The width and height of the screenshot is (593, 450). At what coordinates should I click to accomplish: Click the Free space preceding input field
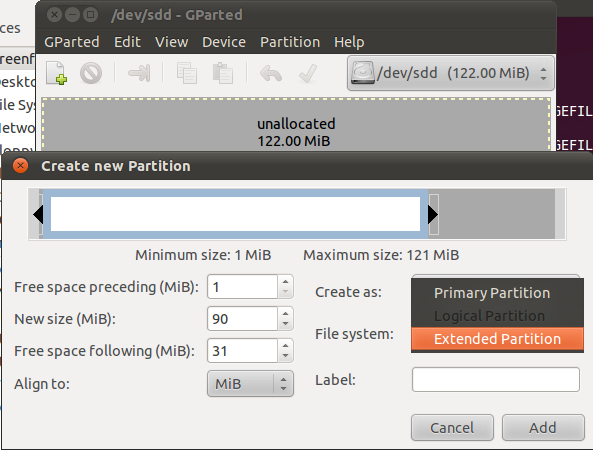242,287
